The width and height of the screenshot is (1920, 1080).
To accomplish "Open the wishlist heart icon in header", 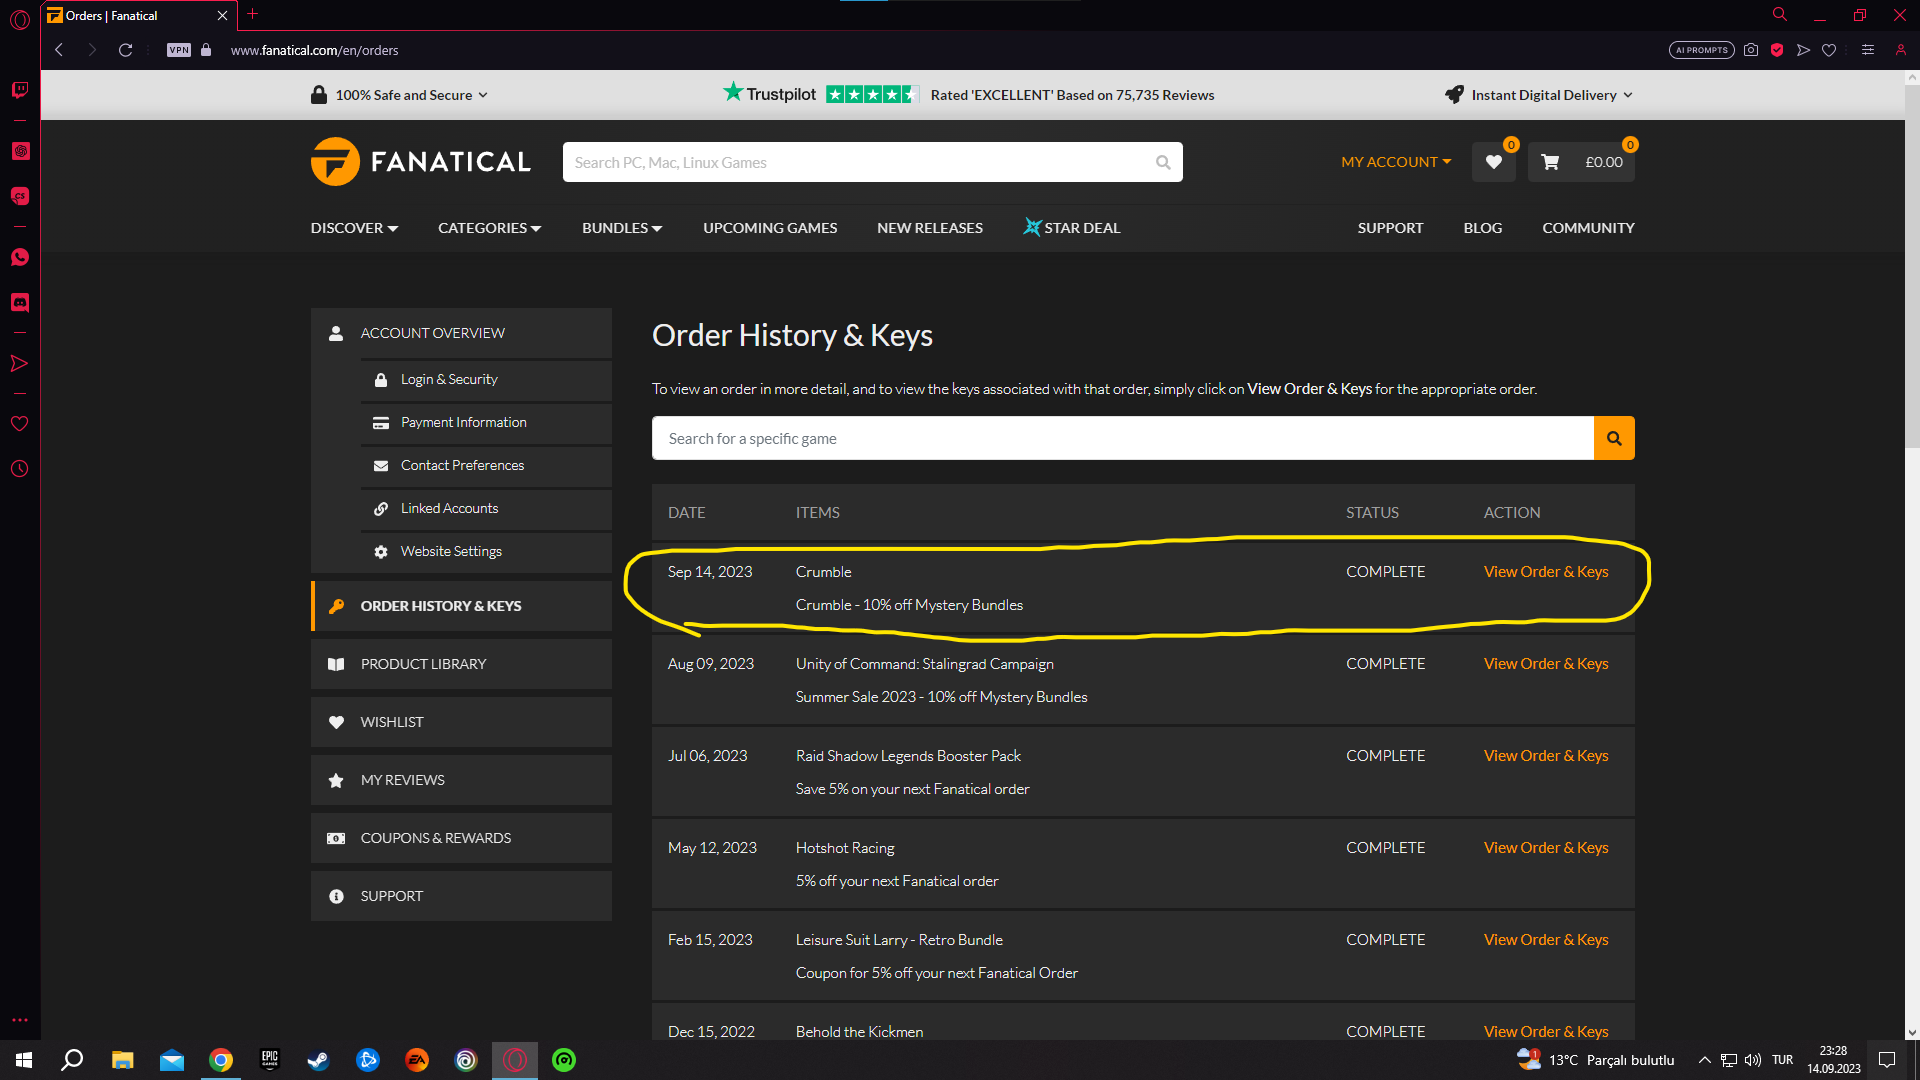I will [x=1493, y=162].
